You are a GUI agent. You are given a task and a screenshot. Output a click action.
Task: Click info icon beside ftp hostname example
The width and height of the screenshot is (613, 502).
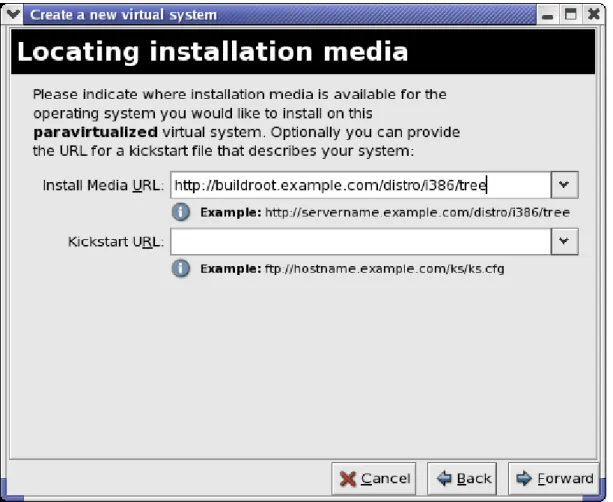(x=181, y=269)
